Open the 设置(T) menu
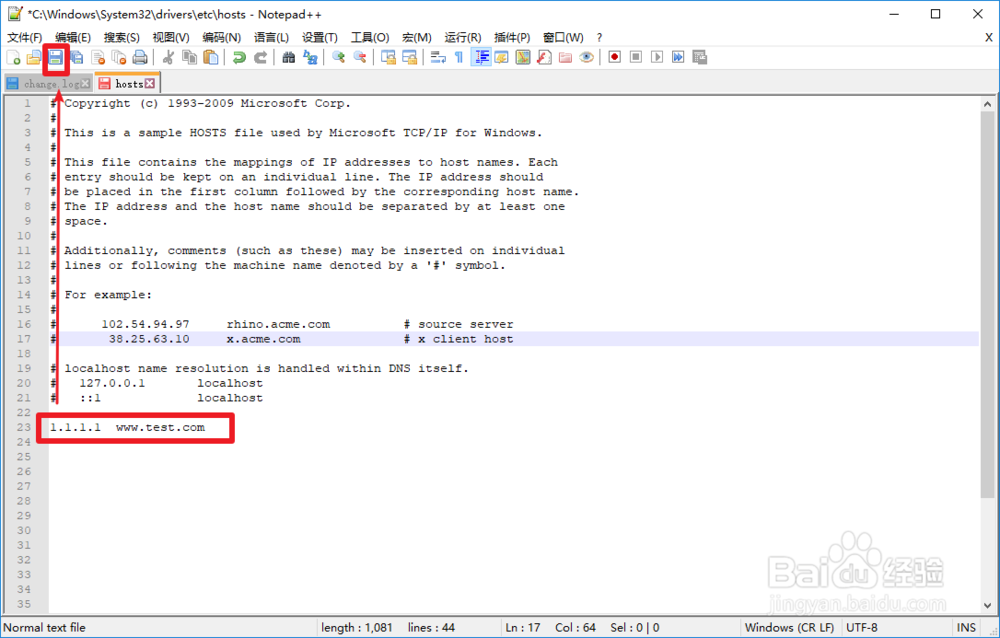1000x638 pixels. (x=320, y=38)
